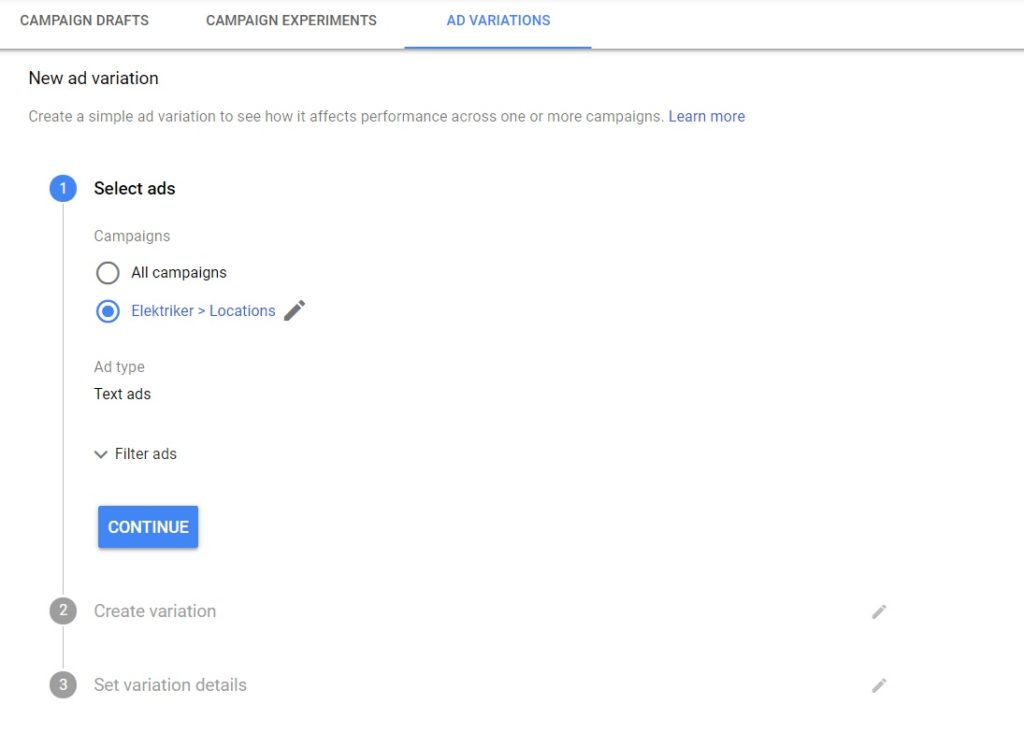This screenshot has width=1024, height=747.
Task: Open the Learn more link
Action: [707, 116]
